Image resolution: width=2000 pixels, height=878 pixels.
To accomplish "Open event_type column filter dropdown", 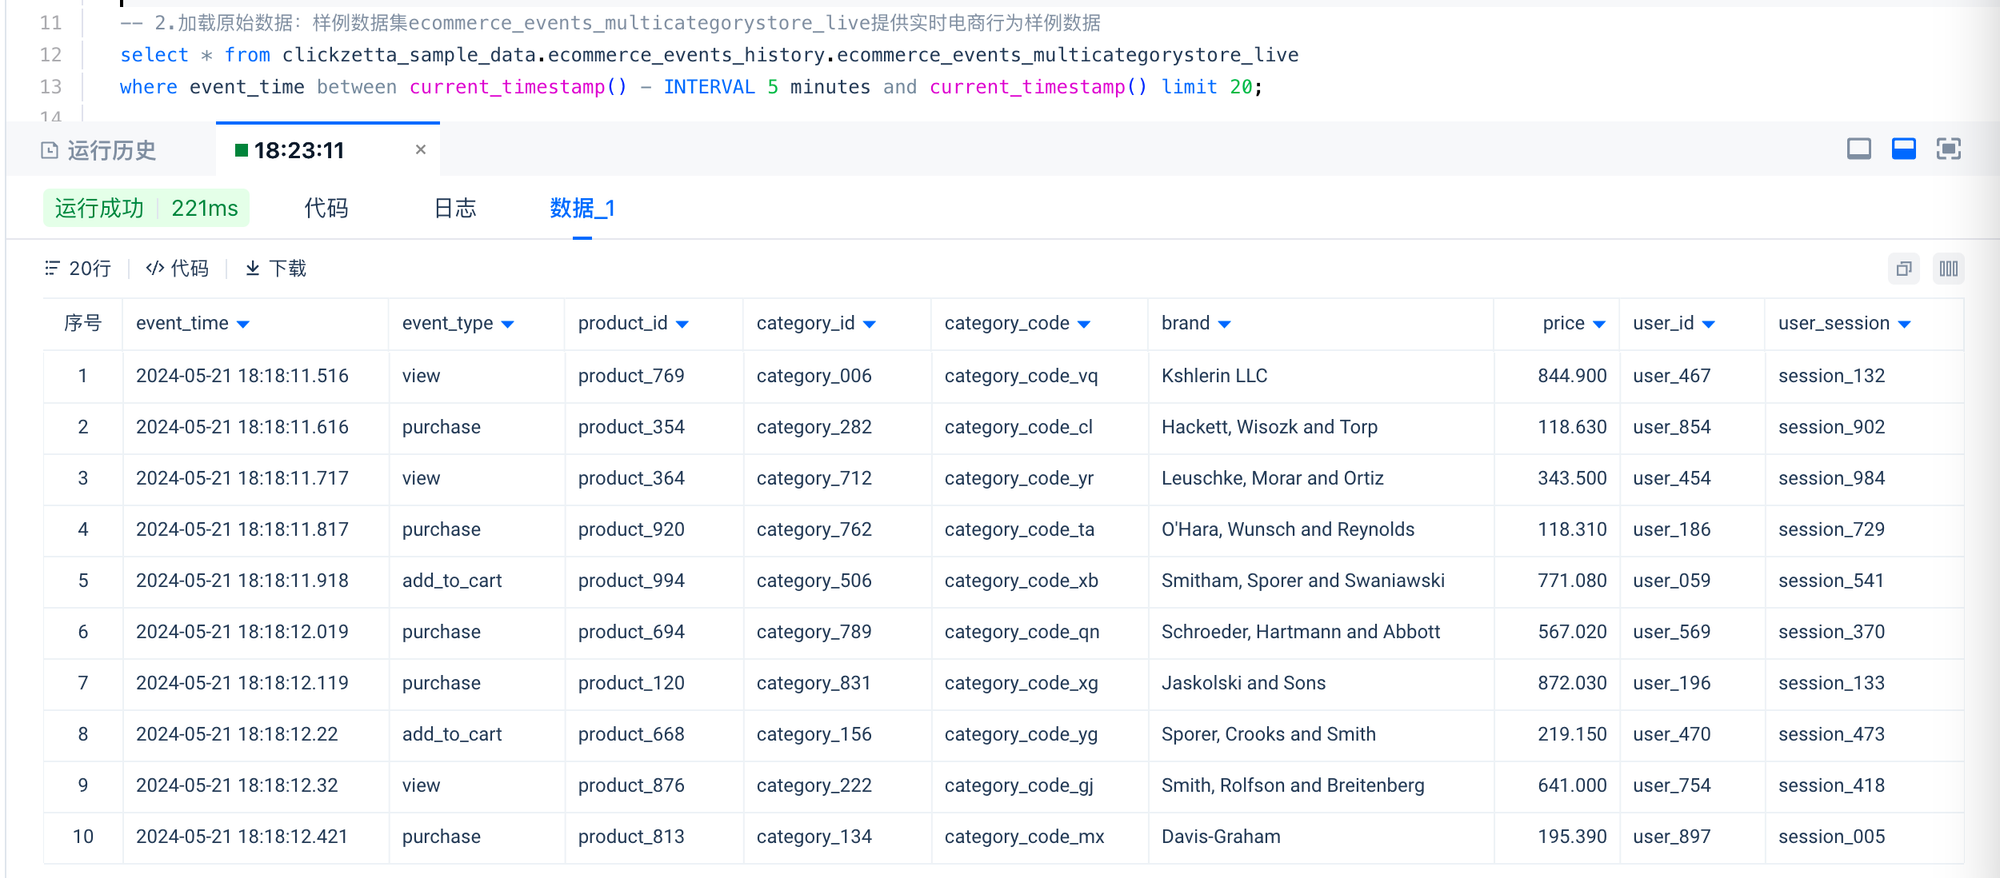I will click(507, 324).
